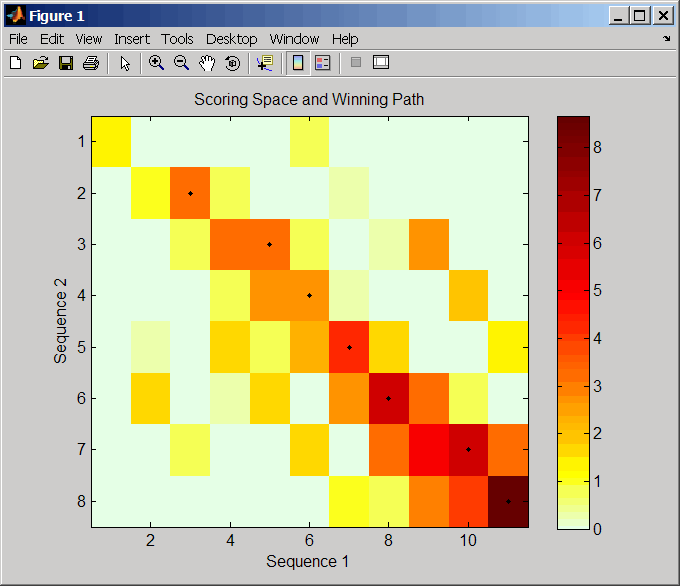
Task: Click the path marker at Sequence 1=6, Sequence 2=4
Action: tap(309, 296)
